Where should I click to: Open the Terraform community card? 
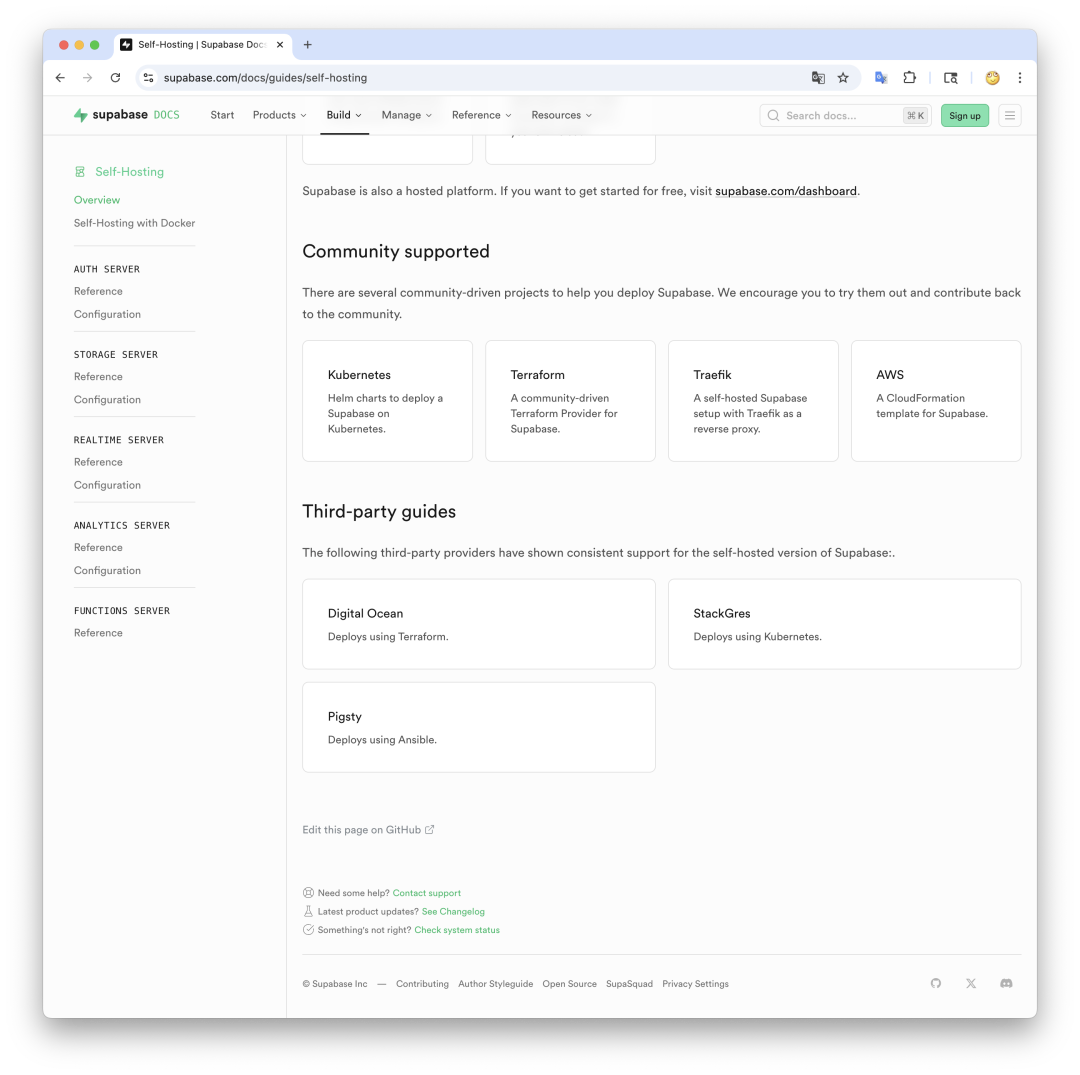pos(570,401)
